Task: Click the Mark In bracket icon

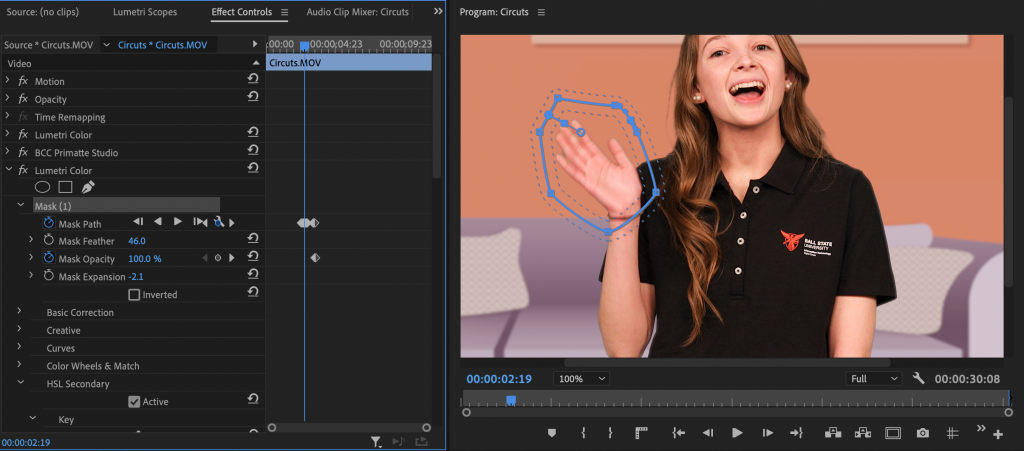Action: [x=583, y=433]
